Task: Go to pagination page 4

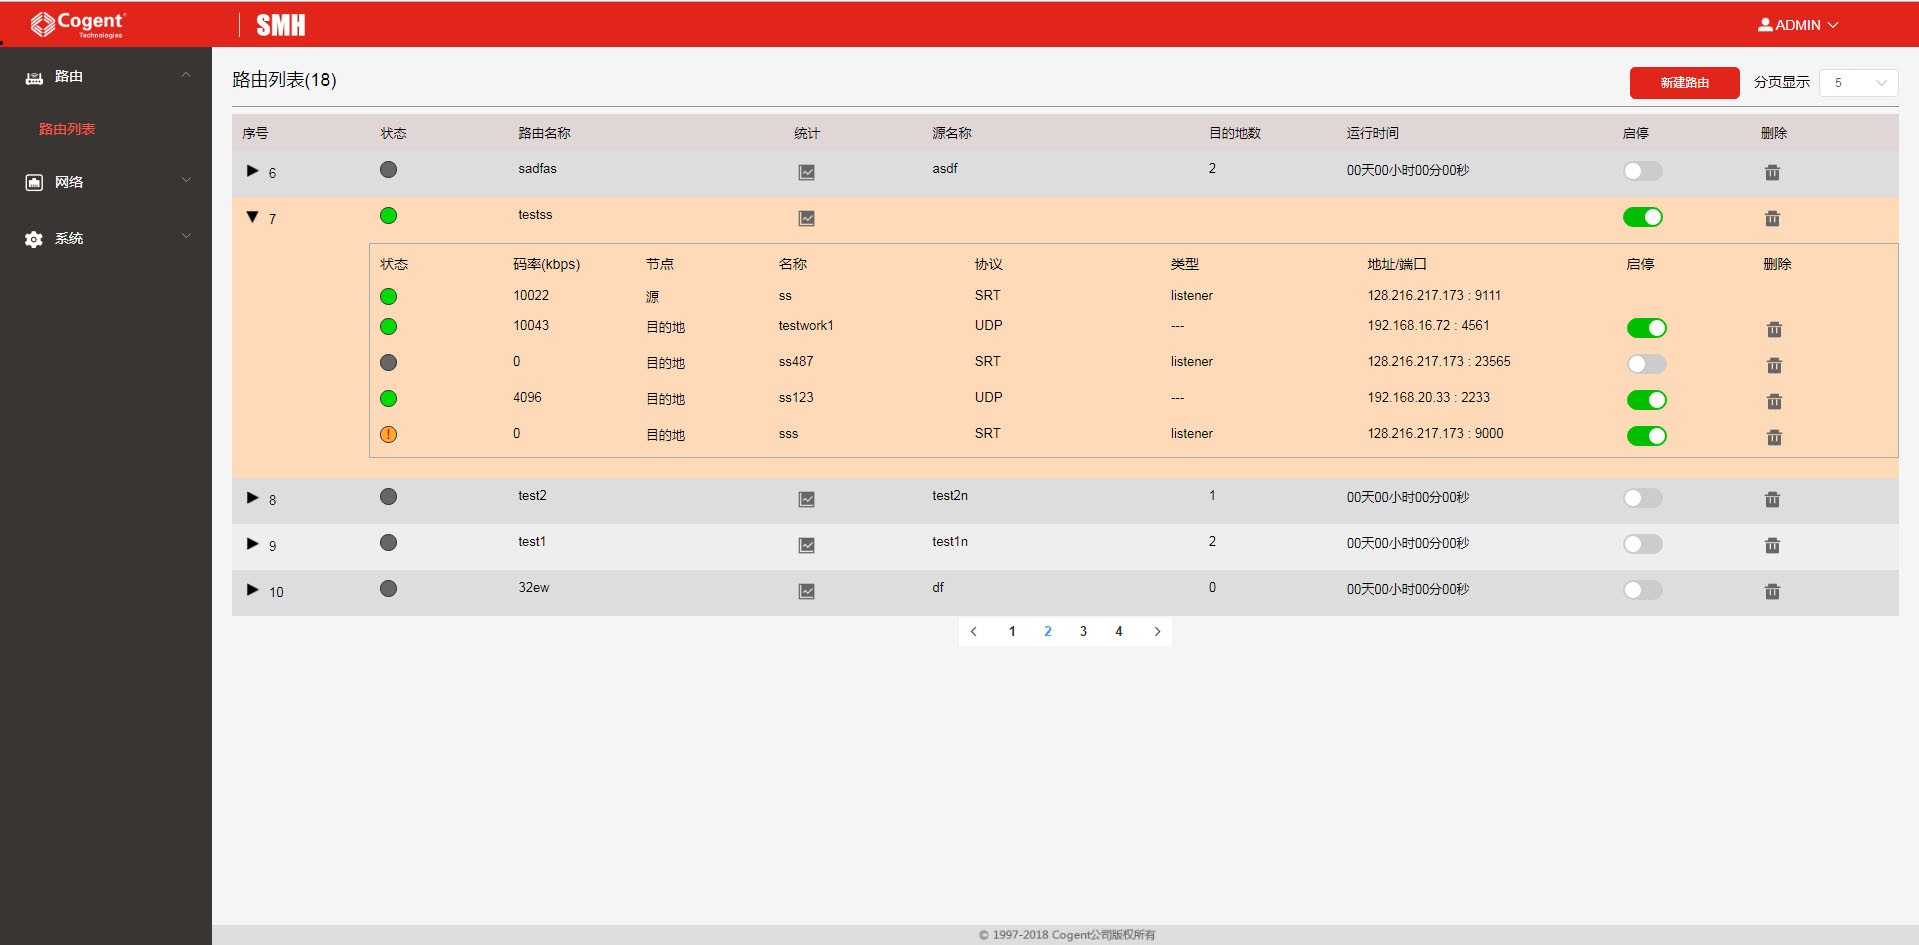Action: (1119, 631)
